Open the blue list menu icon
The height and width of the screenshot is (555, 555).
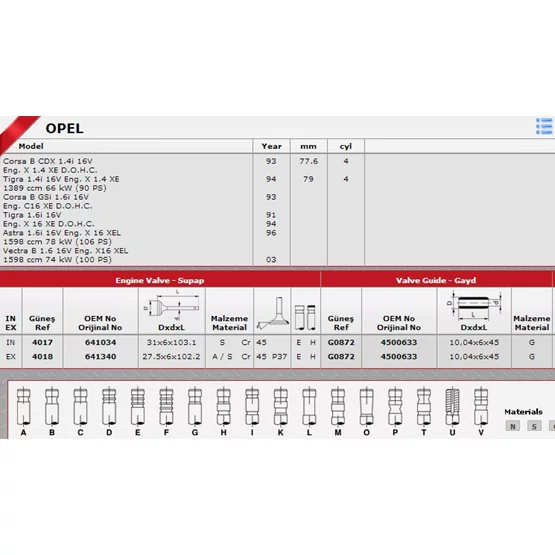[x=544, y=126]
